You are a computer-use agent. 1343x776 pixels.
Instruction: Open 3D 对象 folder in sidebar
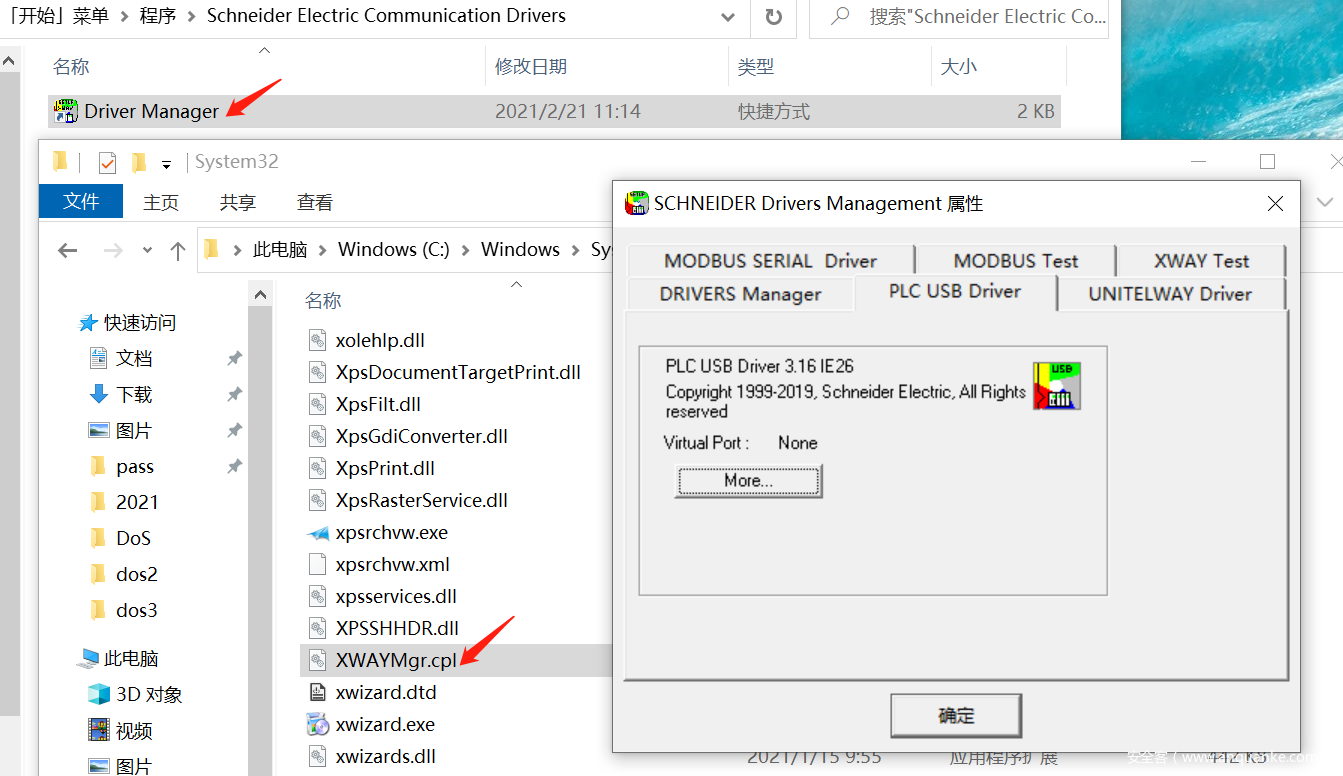coord(148,694)
